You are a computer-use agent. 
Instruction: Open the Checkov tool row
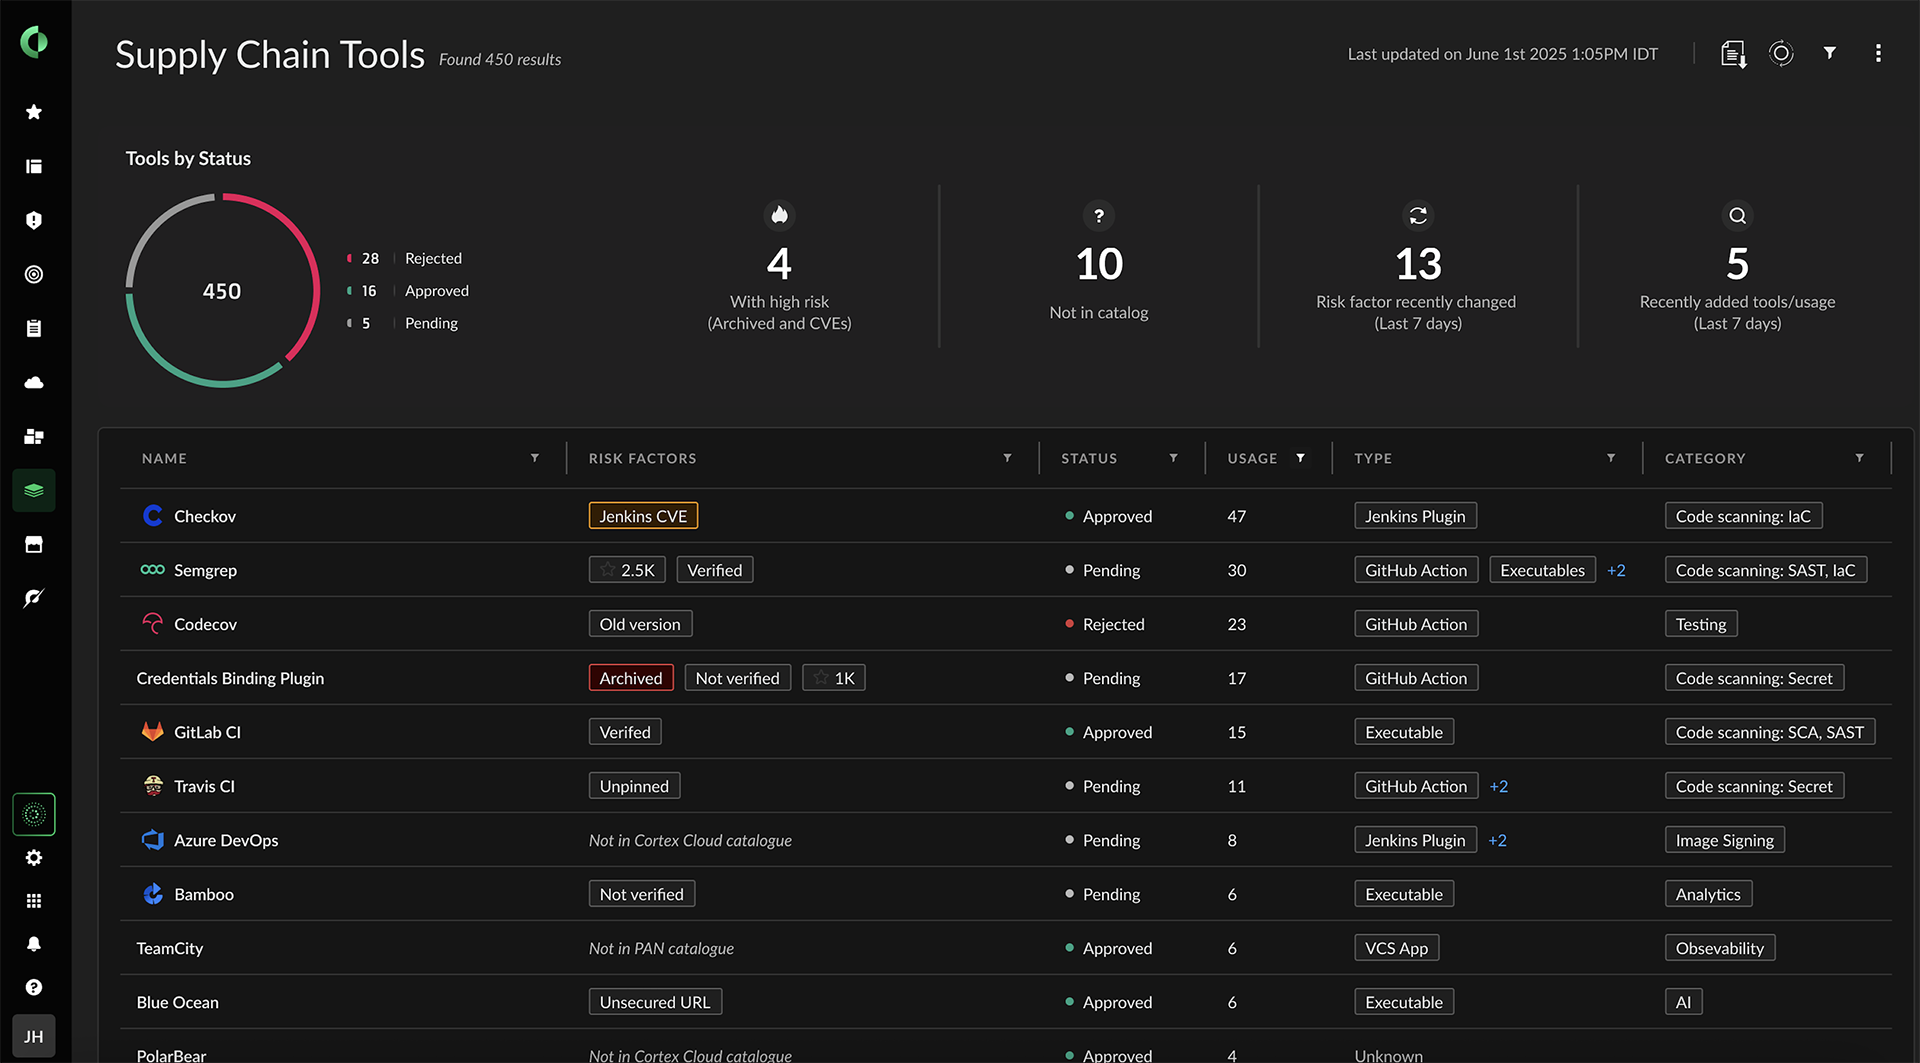205,516
